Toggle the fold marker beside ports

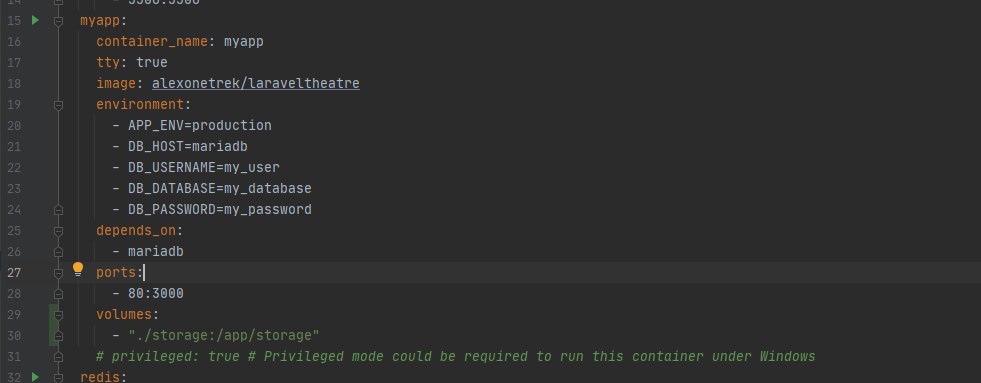point(58,273)
